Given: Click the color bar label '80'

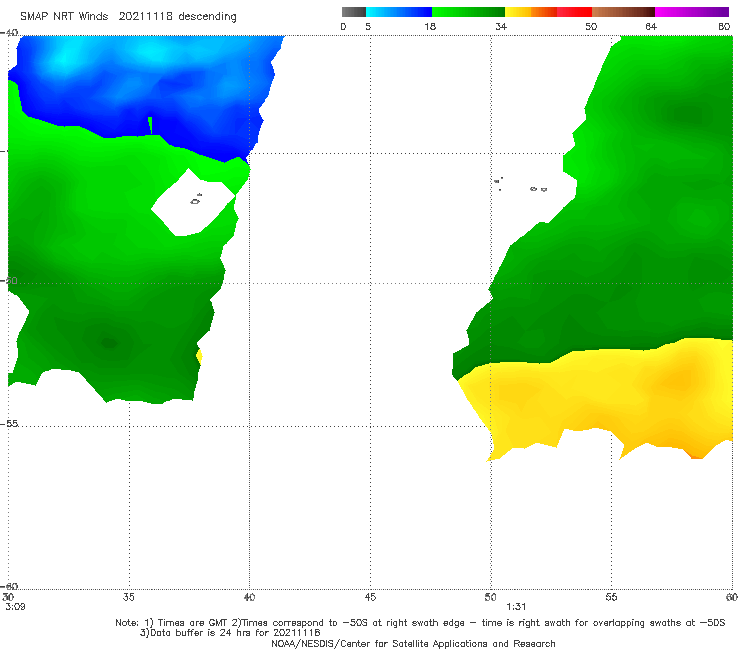Looking at the screenshot, I should [x=724, y=26].
